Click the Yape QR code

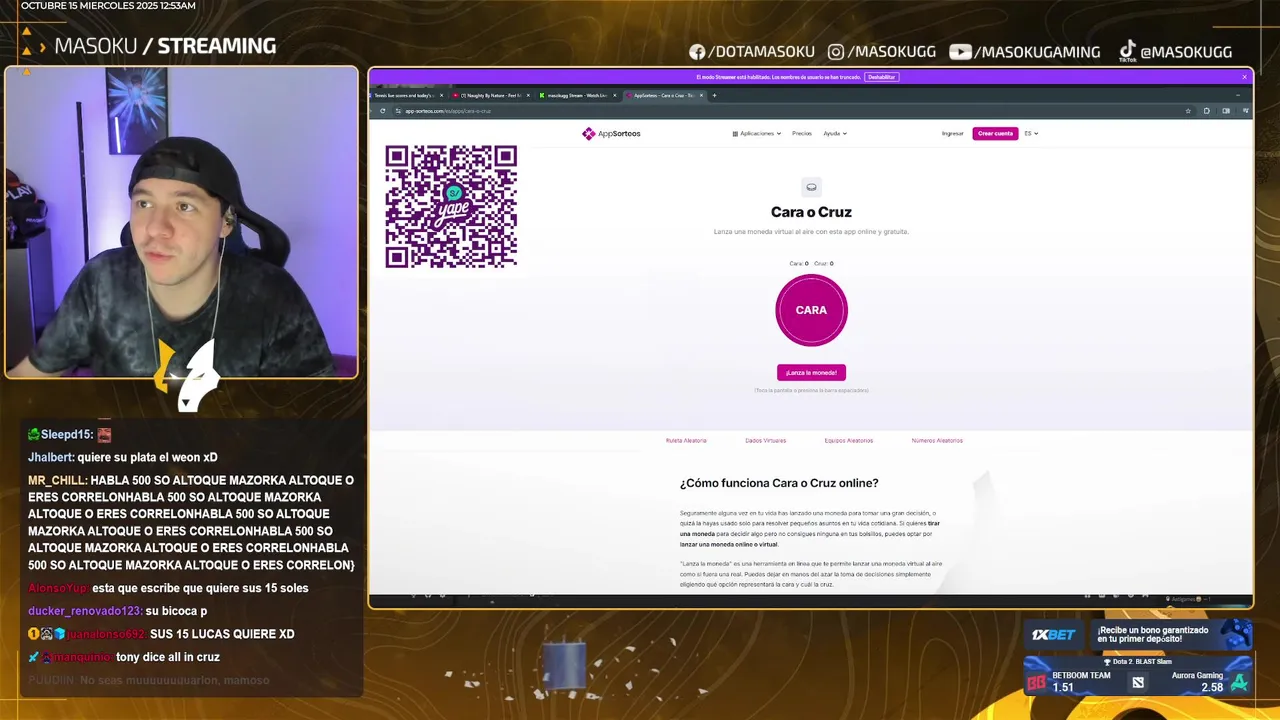pos(451,207)
